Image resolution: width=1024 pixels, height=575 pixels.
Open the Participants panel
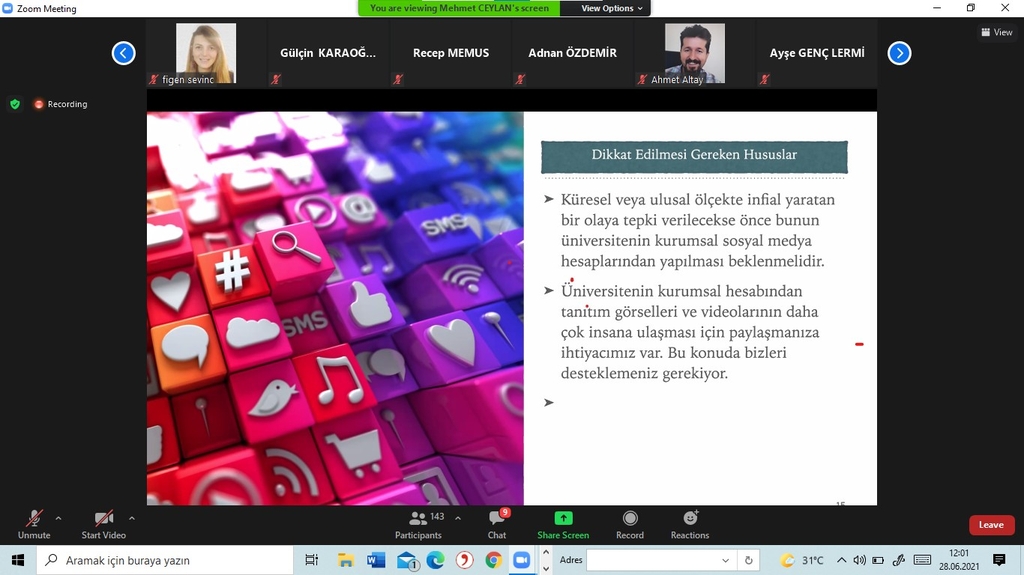tap(419, 525)
